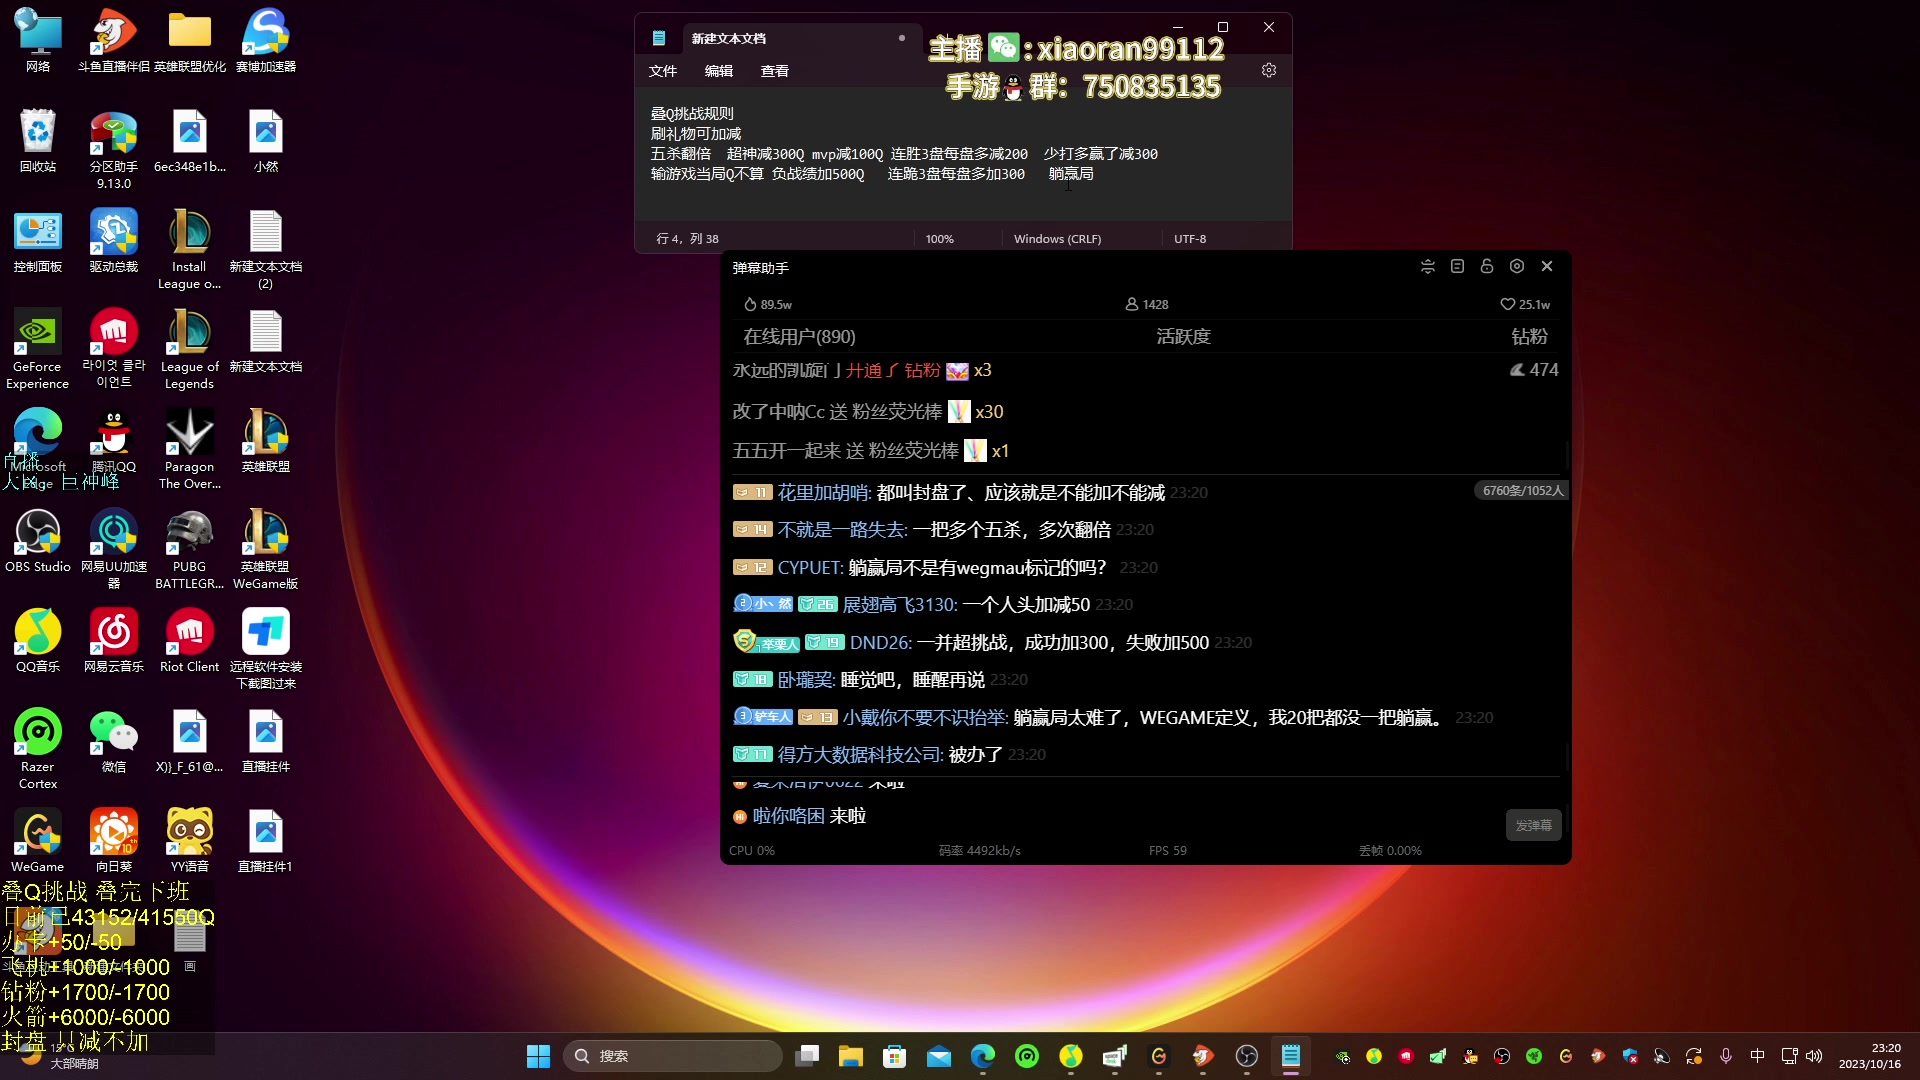This screenshot has width=1920, height=1080.
Task: Open the 腾讯QQ desktop shortcut
Action: (114, 440)
